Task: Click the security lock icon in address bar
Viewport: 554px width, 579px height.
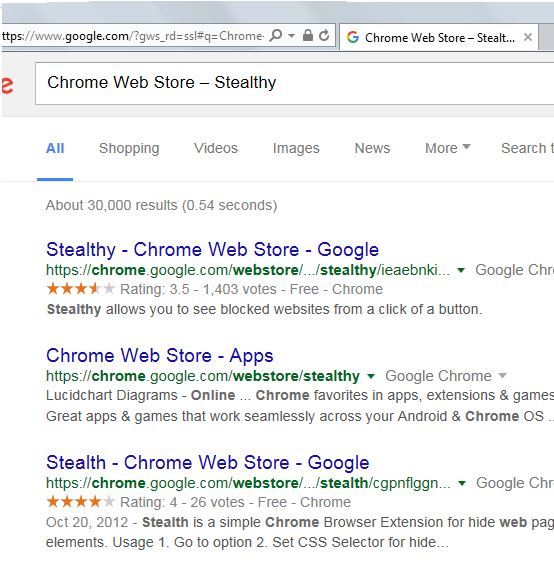Action: click(308, 35)
